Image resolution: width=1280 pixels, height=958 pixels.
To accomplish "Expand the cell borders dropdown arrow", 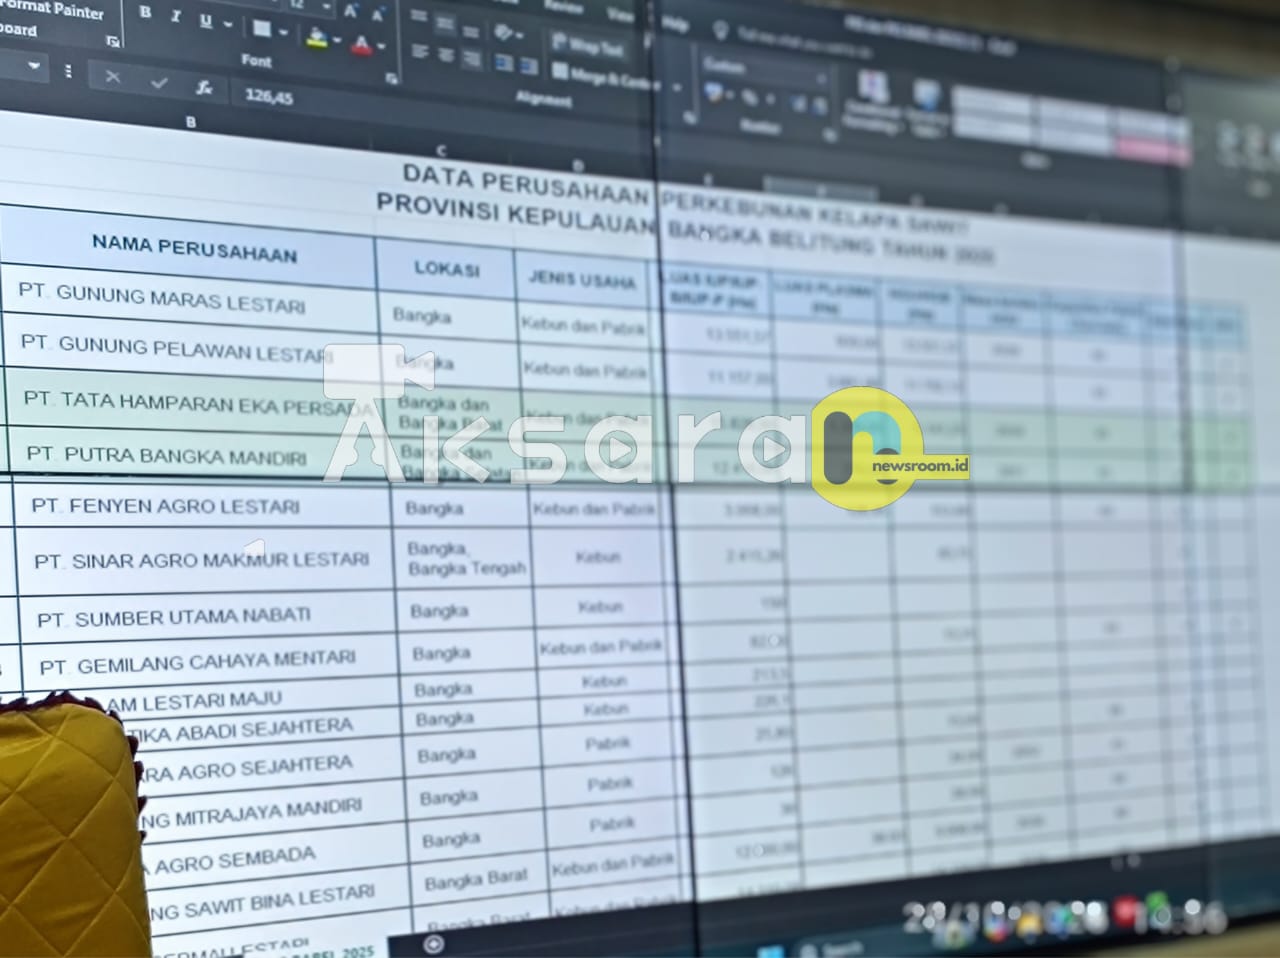I will [x=284, y=32].
